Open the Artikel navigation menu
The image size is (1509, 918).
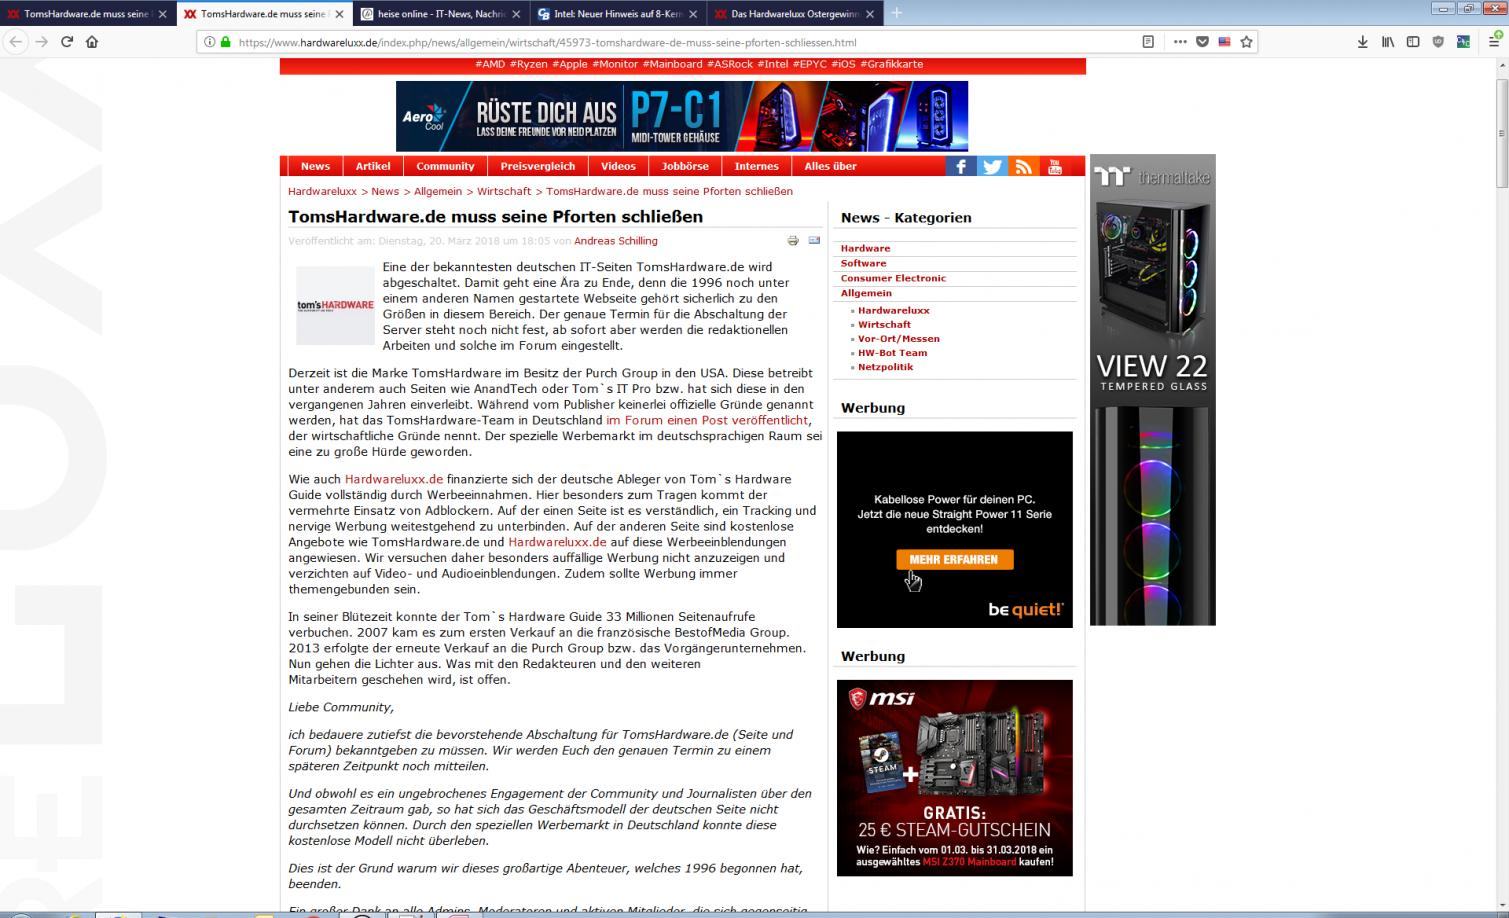373,166
